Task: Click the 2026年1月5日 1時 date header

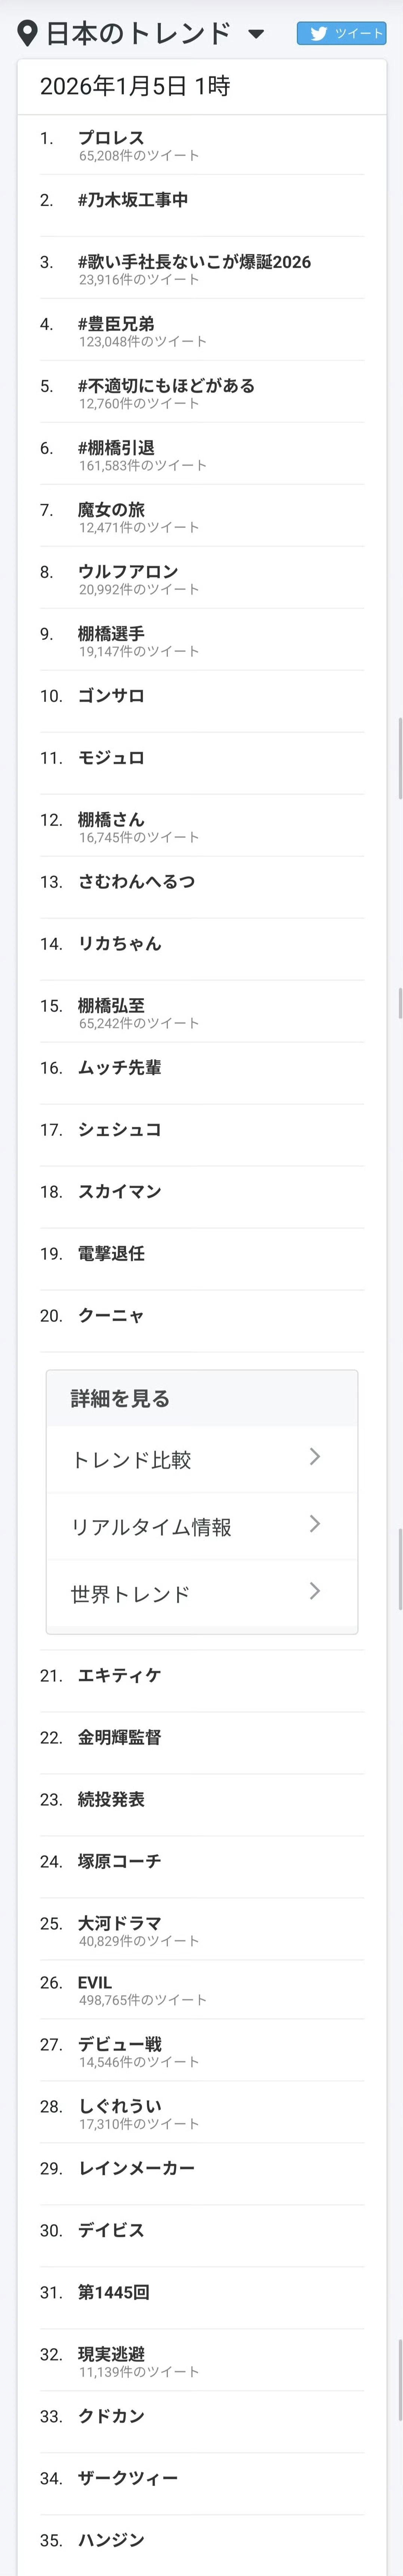Action: 135,86
